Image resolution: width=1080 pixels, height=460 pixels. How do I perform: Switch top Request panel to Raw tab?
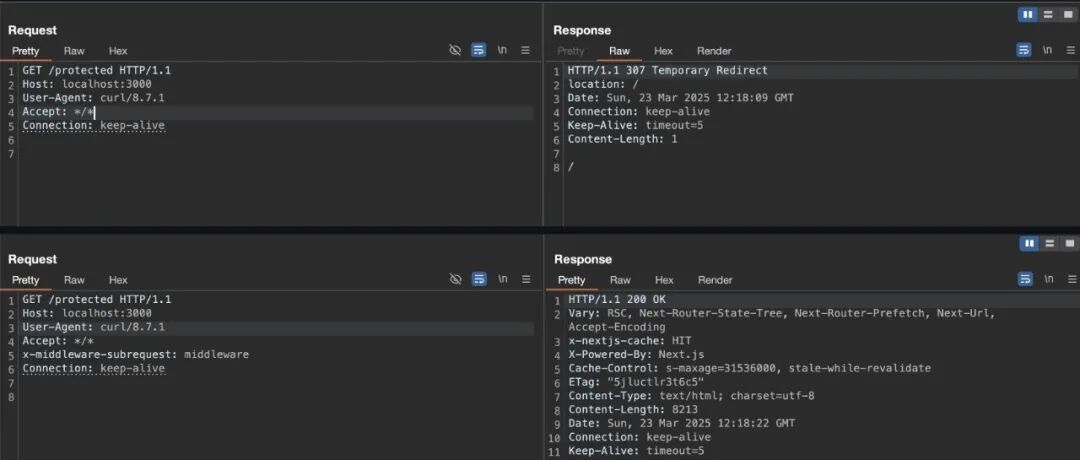[x=74, y=51]
